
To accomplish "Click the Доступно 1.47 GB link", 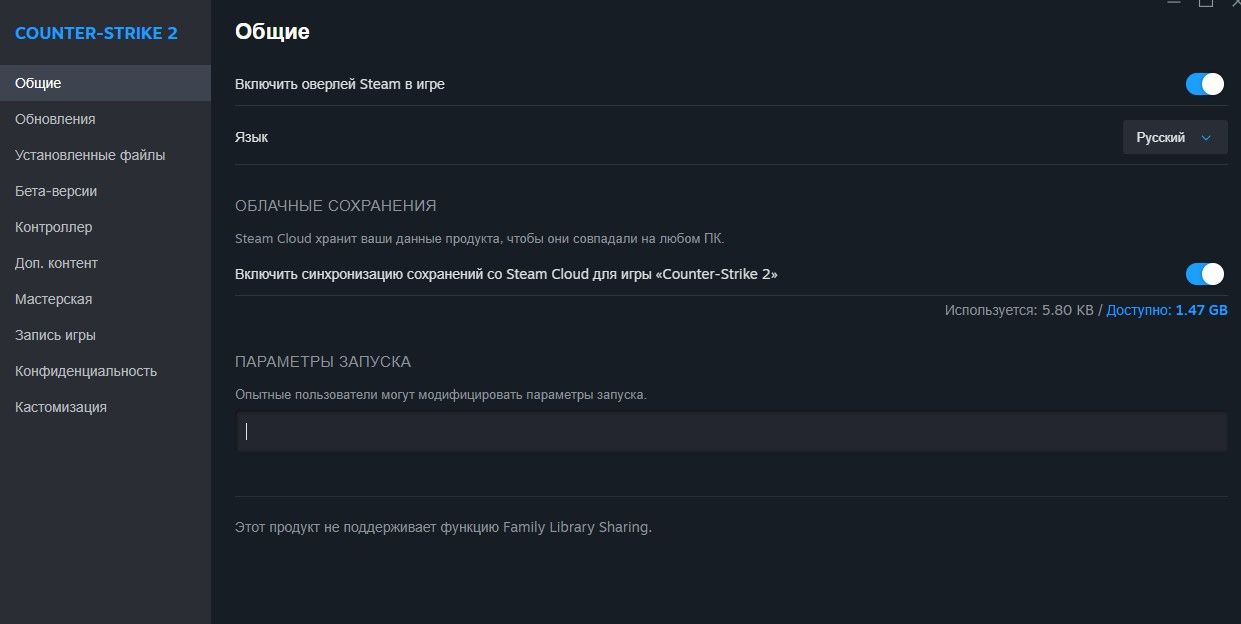I will (1167, 311).
